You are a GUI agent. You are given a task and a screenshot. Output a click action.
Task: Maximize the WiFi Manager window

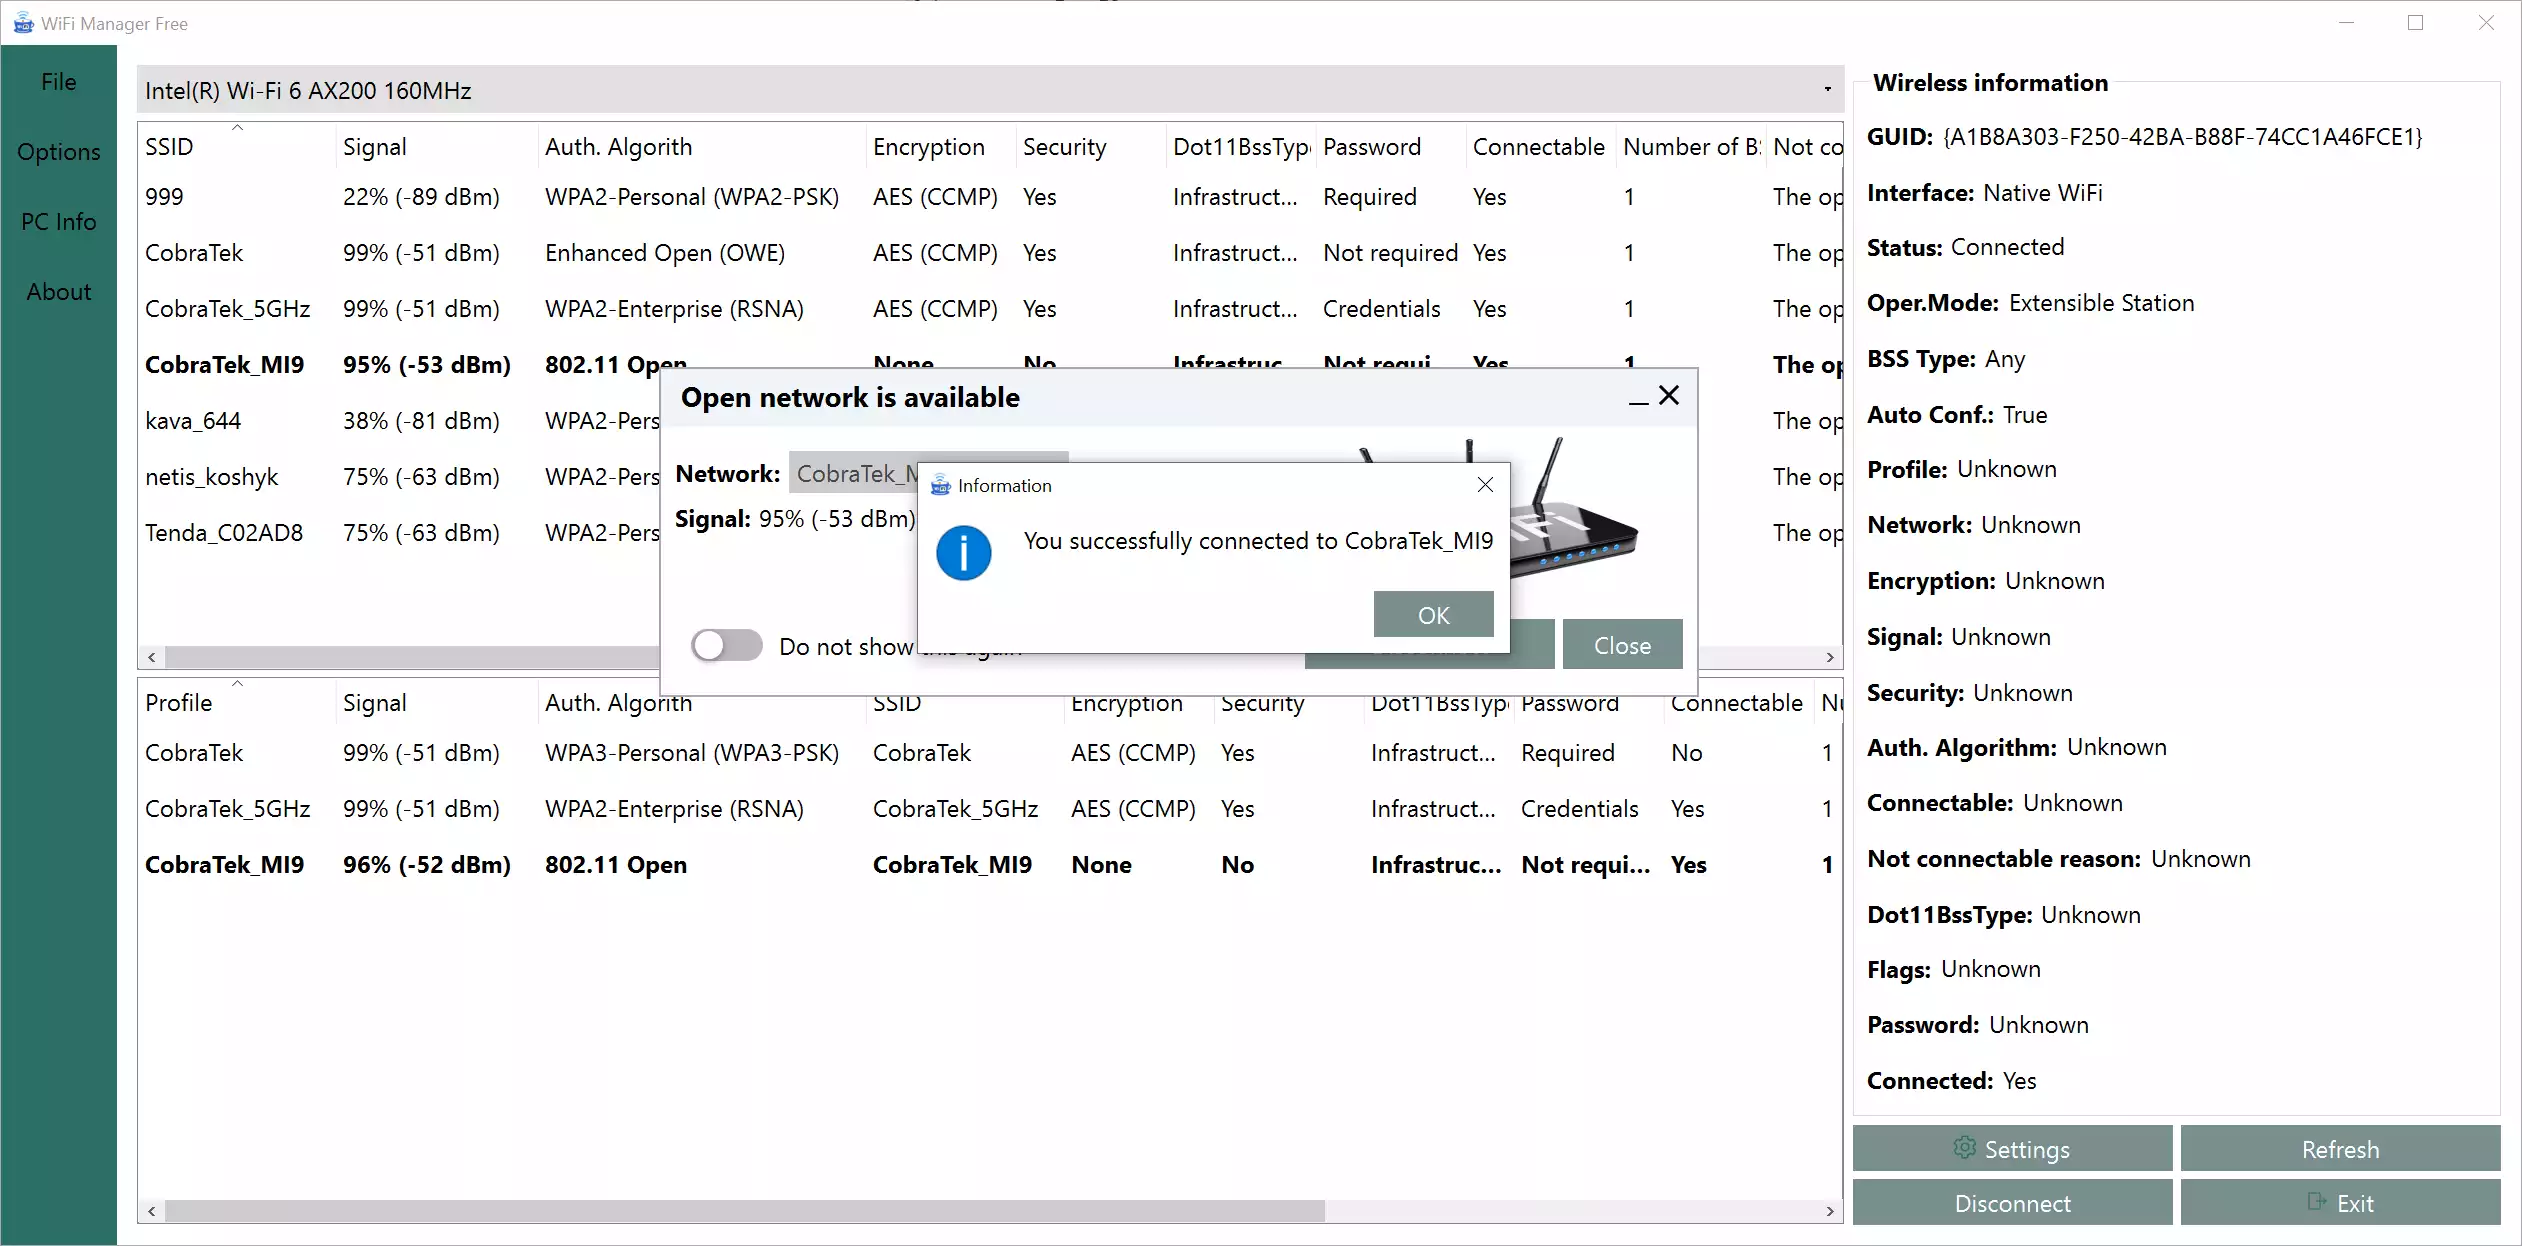point(2415,23)
